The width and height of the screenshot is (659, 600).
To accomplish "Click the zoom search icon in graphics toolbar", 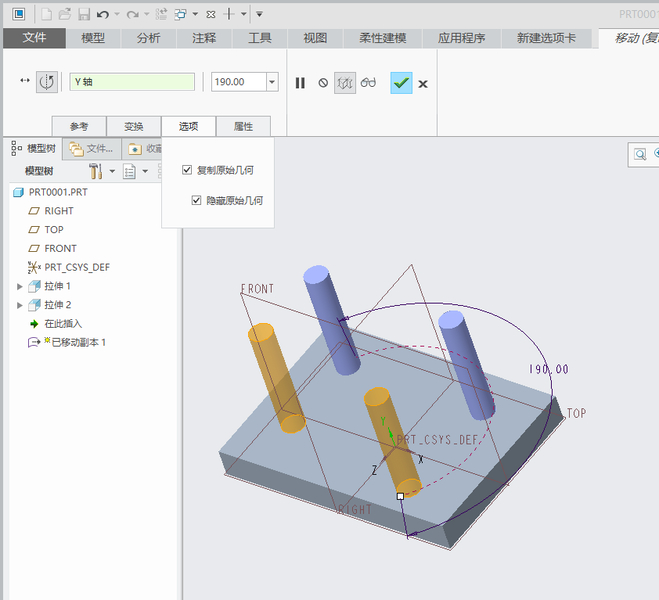I will tap(640, 154).
